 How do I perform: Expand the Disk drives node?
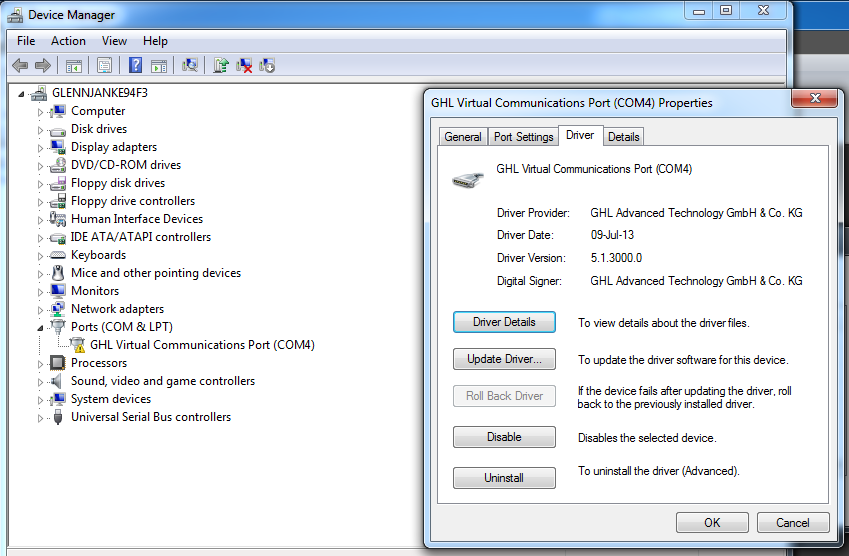40,130
